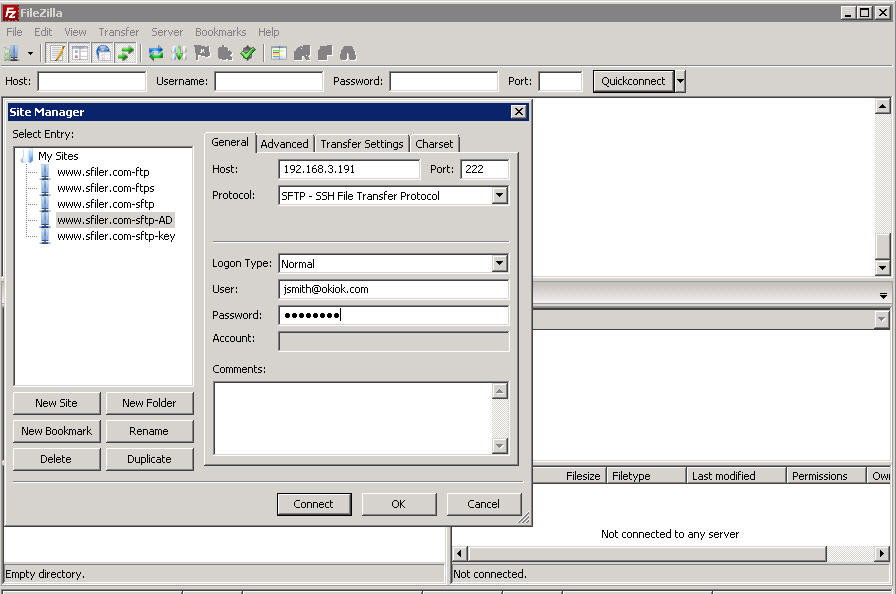
Task: Click the Comments text area
Action: (353, 418)
